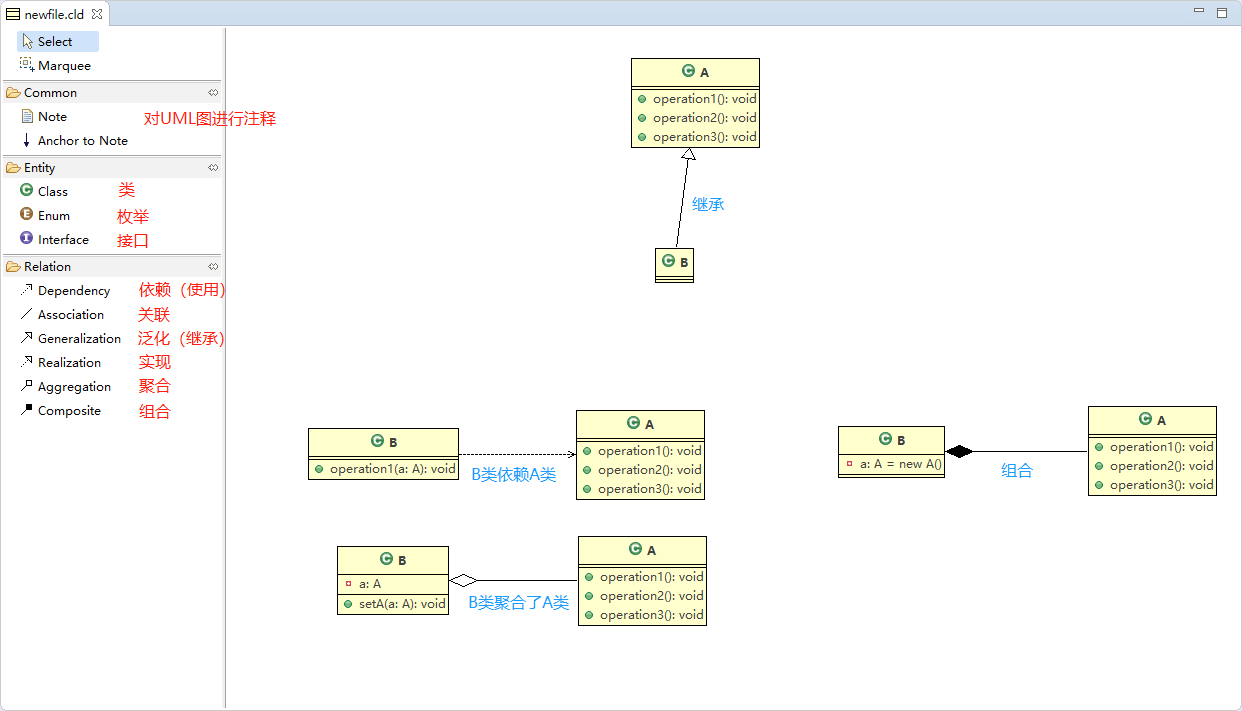1242x711 pixels.
Task: Select the Select tool in the palette
Action: 57,41
